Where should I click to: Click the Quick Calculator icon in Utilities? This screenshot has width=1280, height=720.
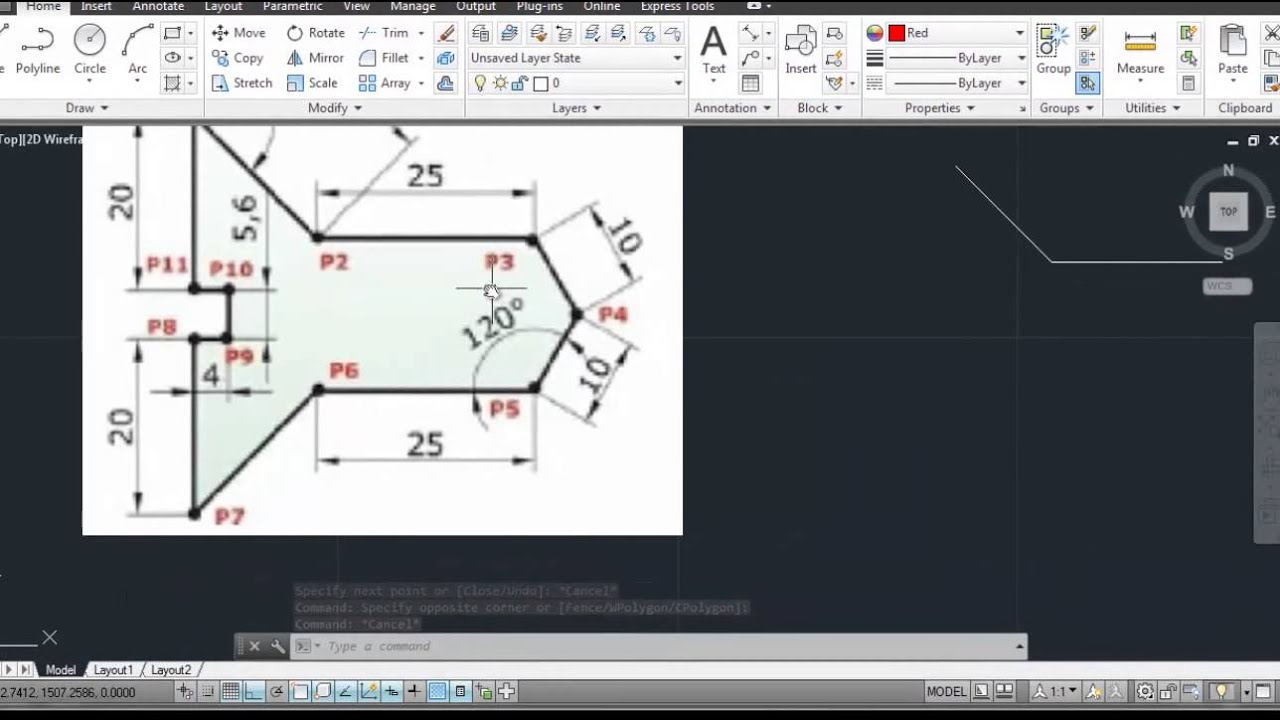pyautogui.click(x=1189, y=83)
